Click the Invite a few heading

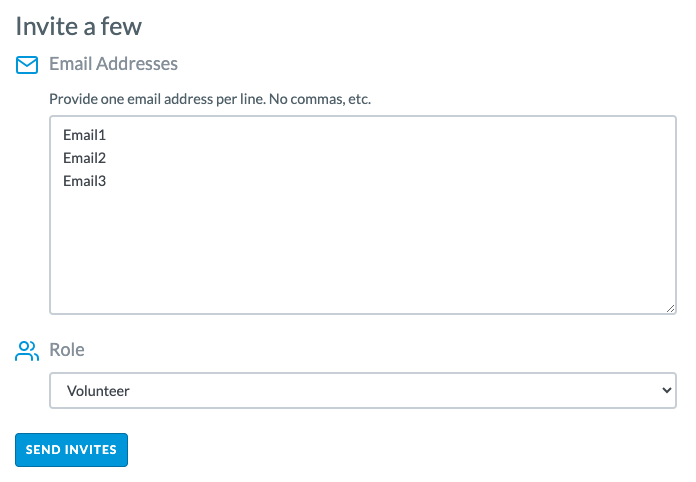click(x=79, y=26)
